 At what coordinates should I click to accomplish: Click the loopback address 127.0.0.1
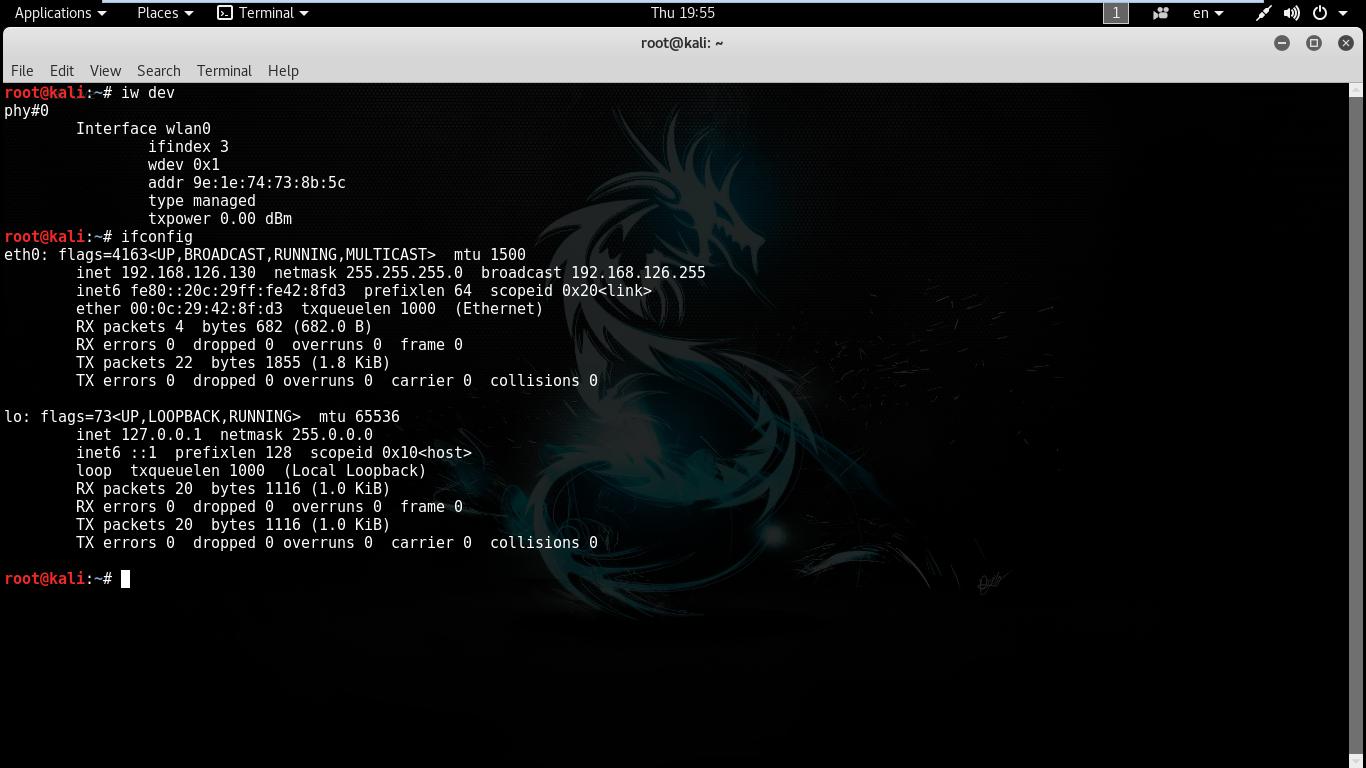click(161, 435)
